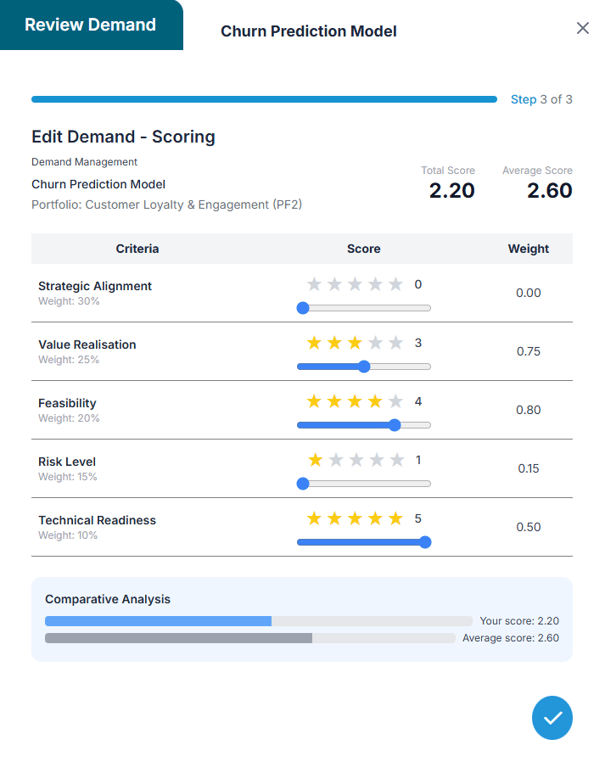Select fourth star for Technical Readiness
Screen dimensions: 605x773
tap(376, 518)
